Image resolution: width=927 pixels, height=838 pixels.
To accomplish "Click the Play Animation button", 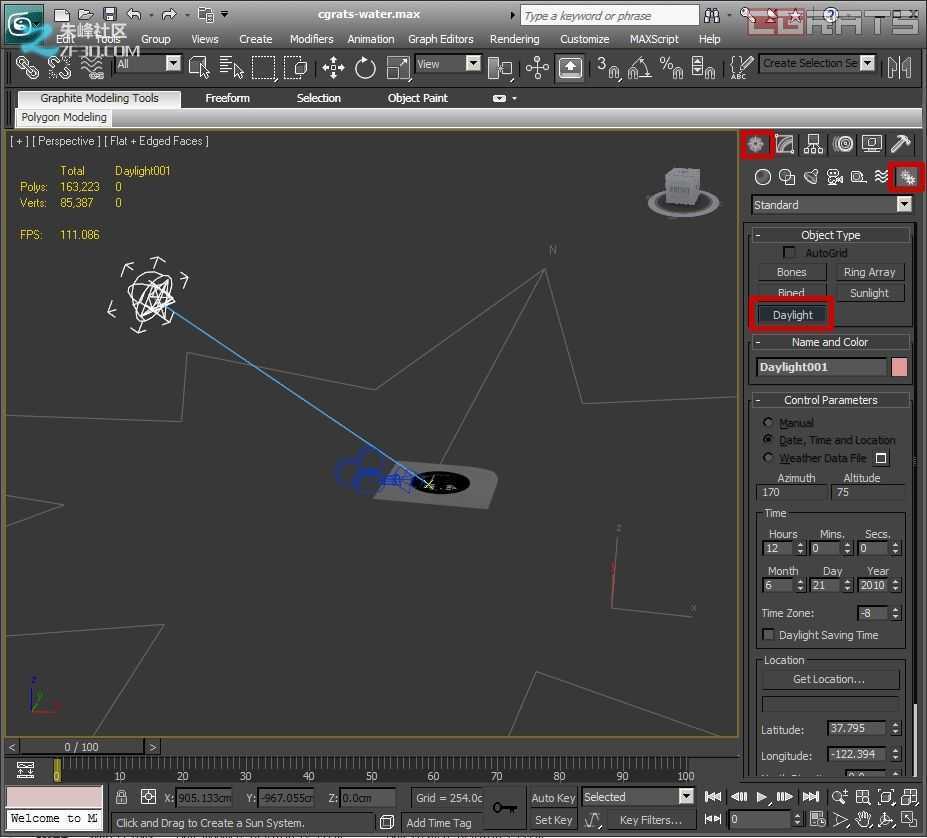I will click(761, 797).
